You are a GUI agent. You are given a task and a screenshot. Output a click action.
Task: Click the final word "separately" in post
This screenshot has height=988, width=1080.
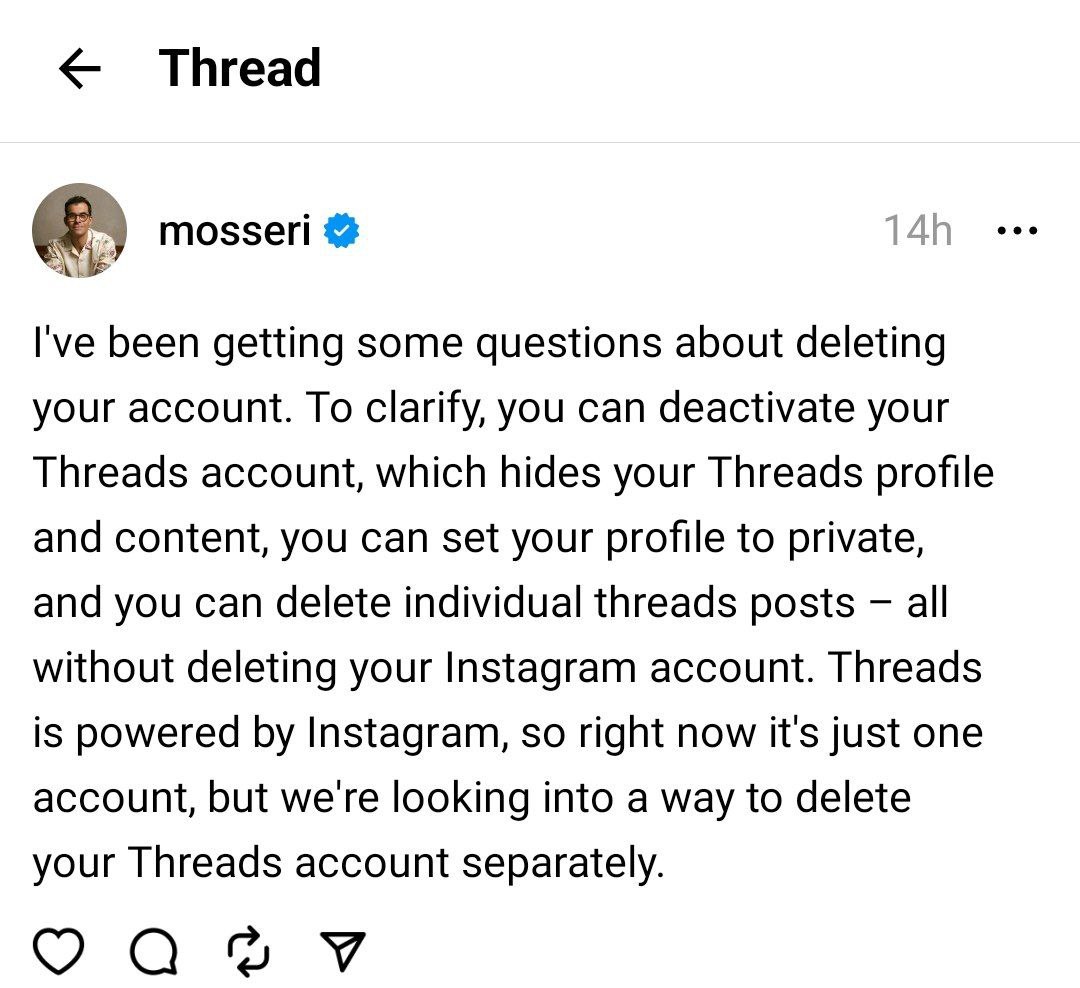(x=562, y=864)
